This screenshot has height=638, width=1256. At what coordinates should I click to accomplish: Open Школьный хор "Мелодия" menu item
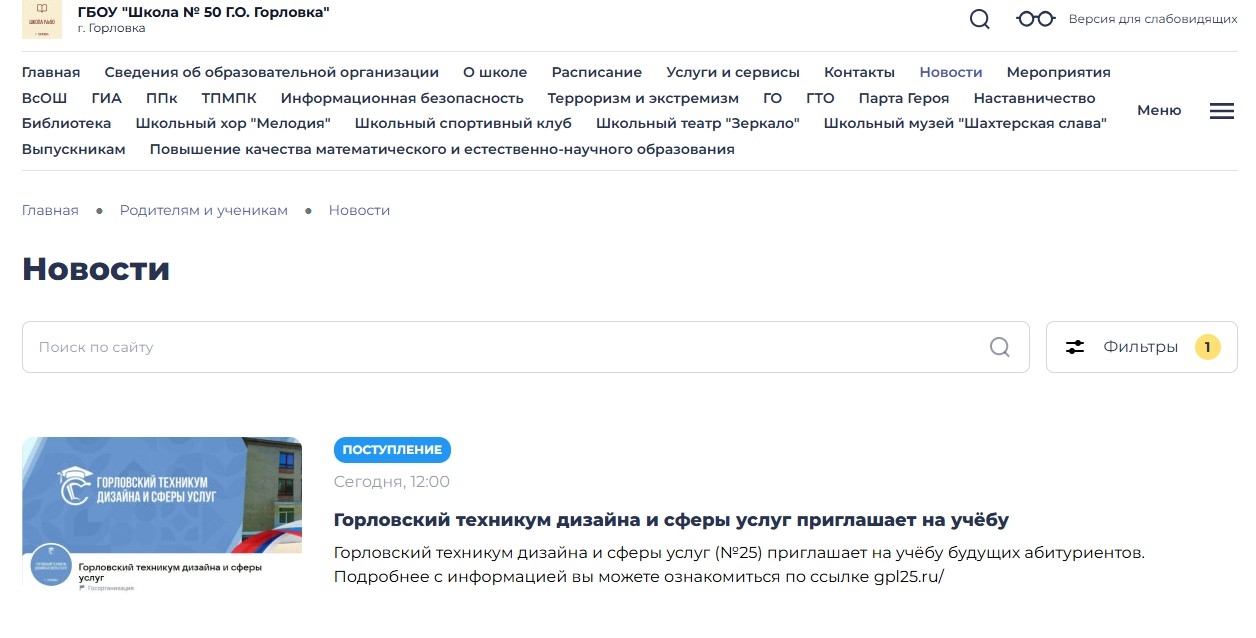click(233, 123)
